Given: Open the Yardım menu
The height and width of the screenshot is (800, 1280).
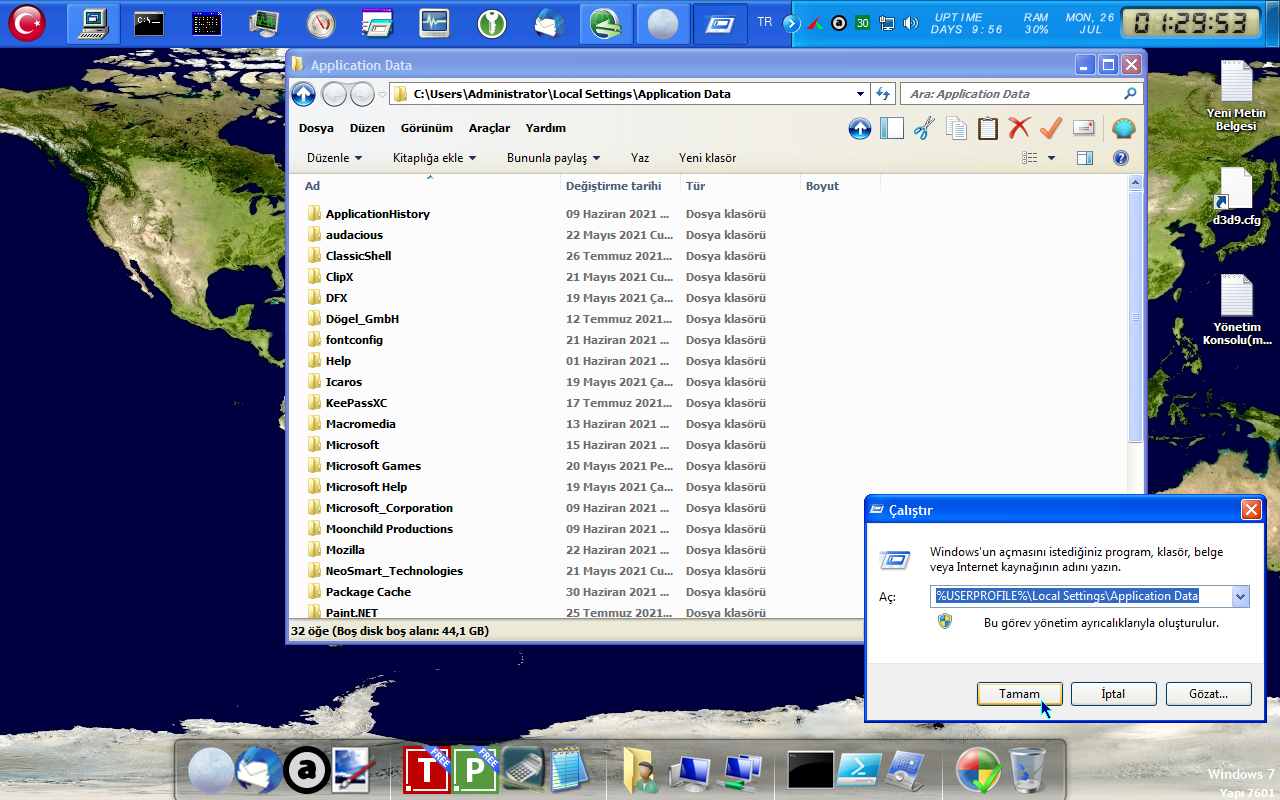Looking at the screenshot, I should tap(546, 128).
